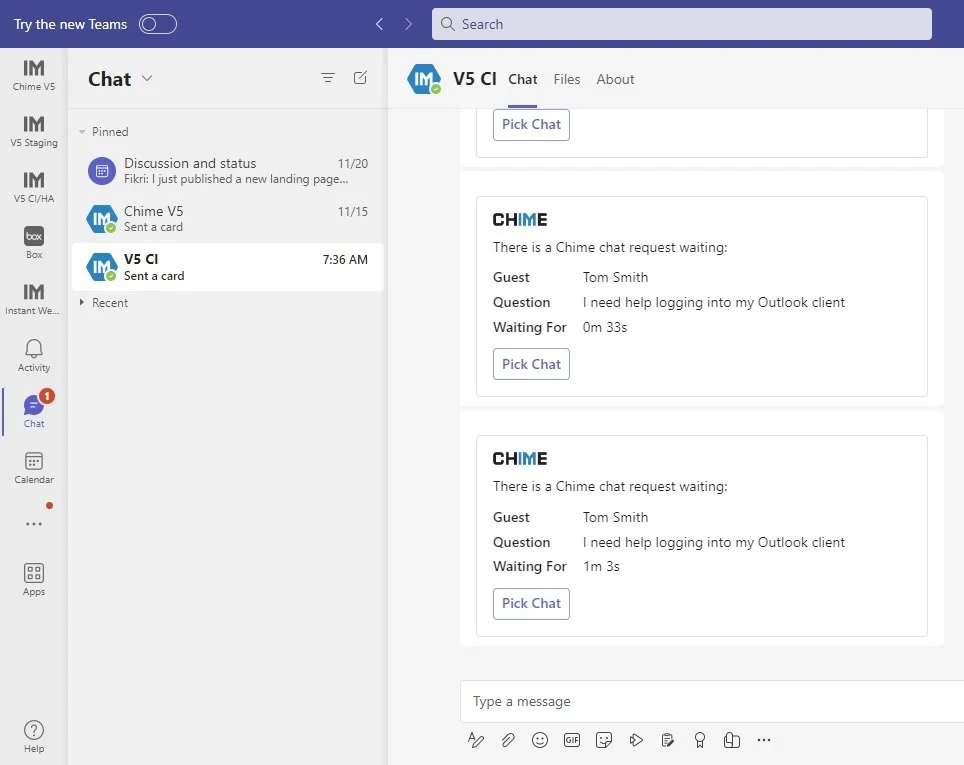
Task: Open the About tab for V5 CI
Action: [x=615, y=79]
